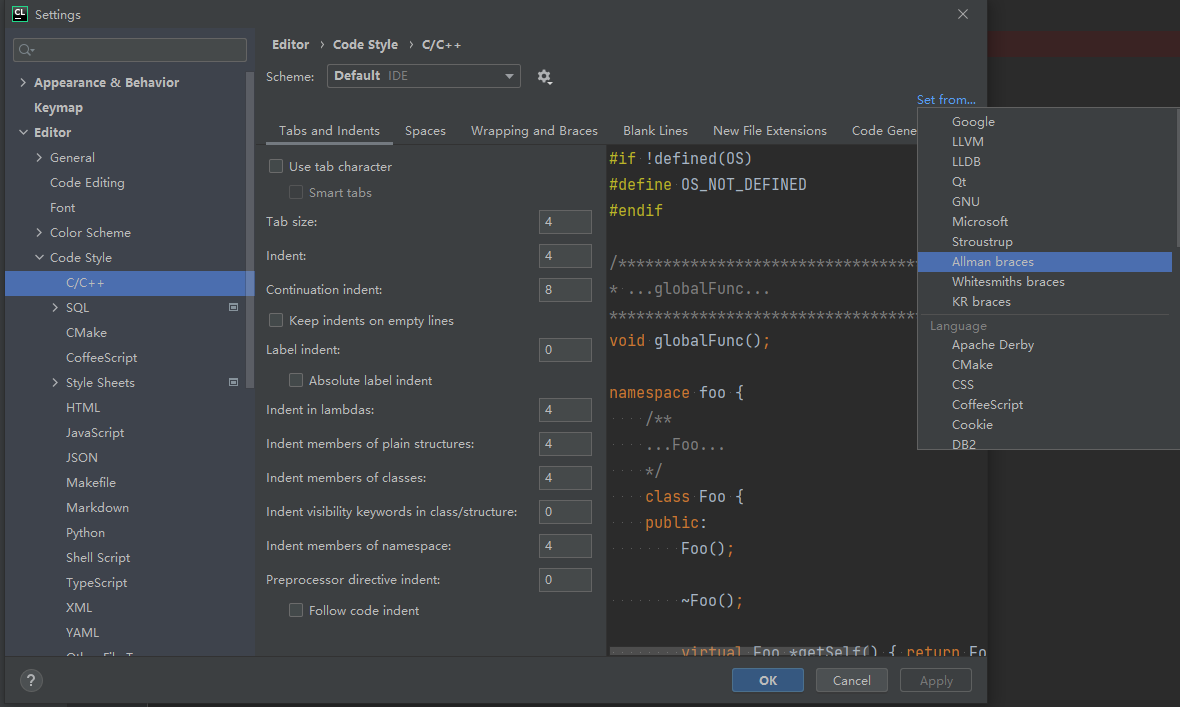1180x707 pixels.
Task: Choose LLDB style option
Action: point(1045,162)
